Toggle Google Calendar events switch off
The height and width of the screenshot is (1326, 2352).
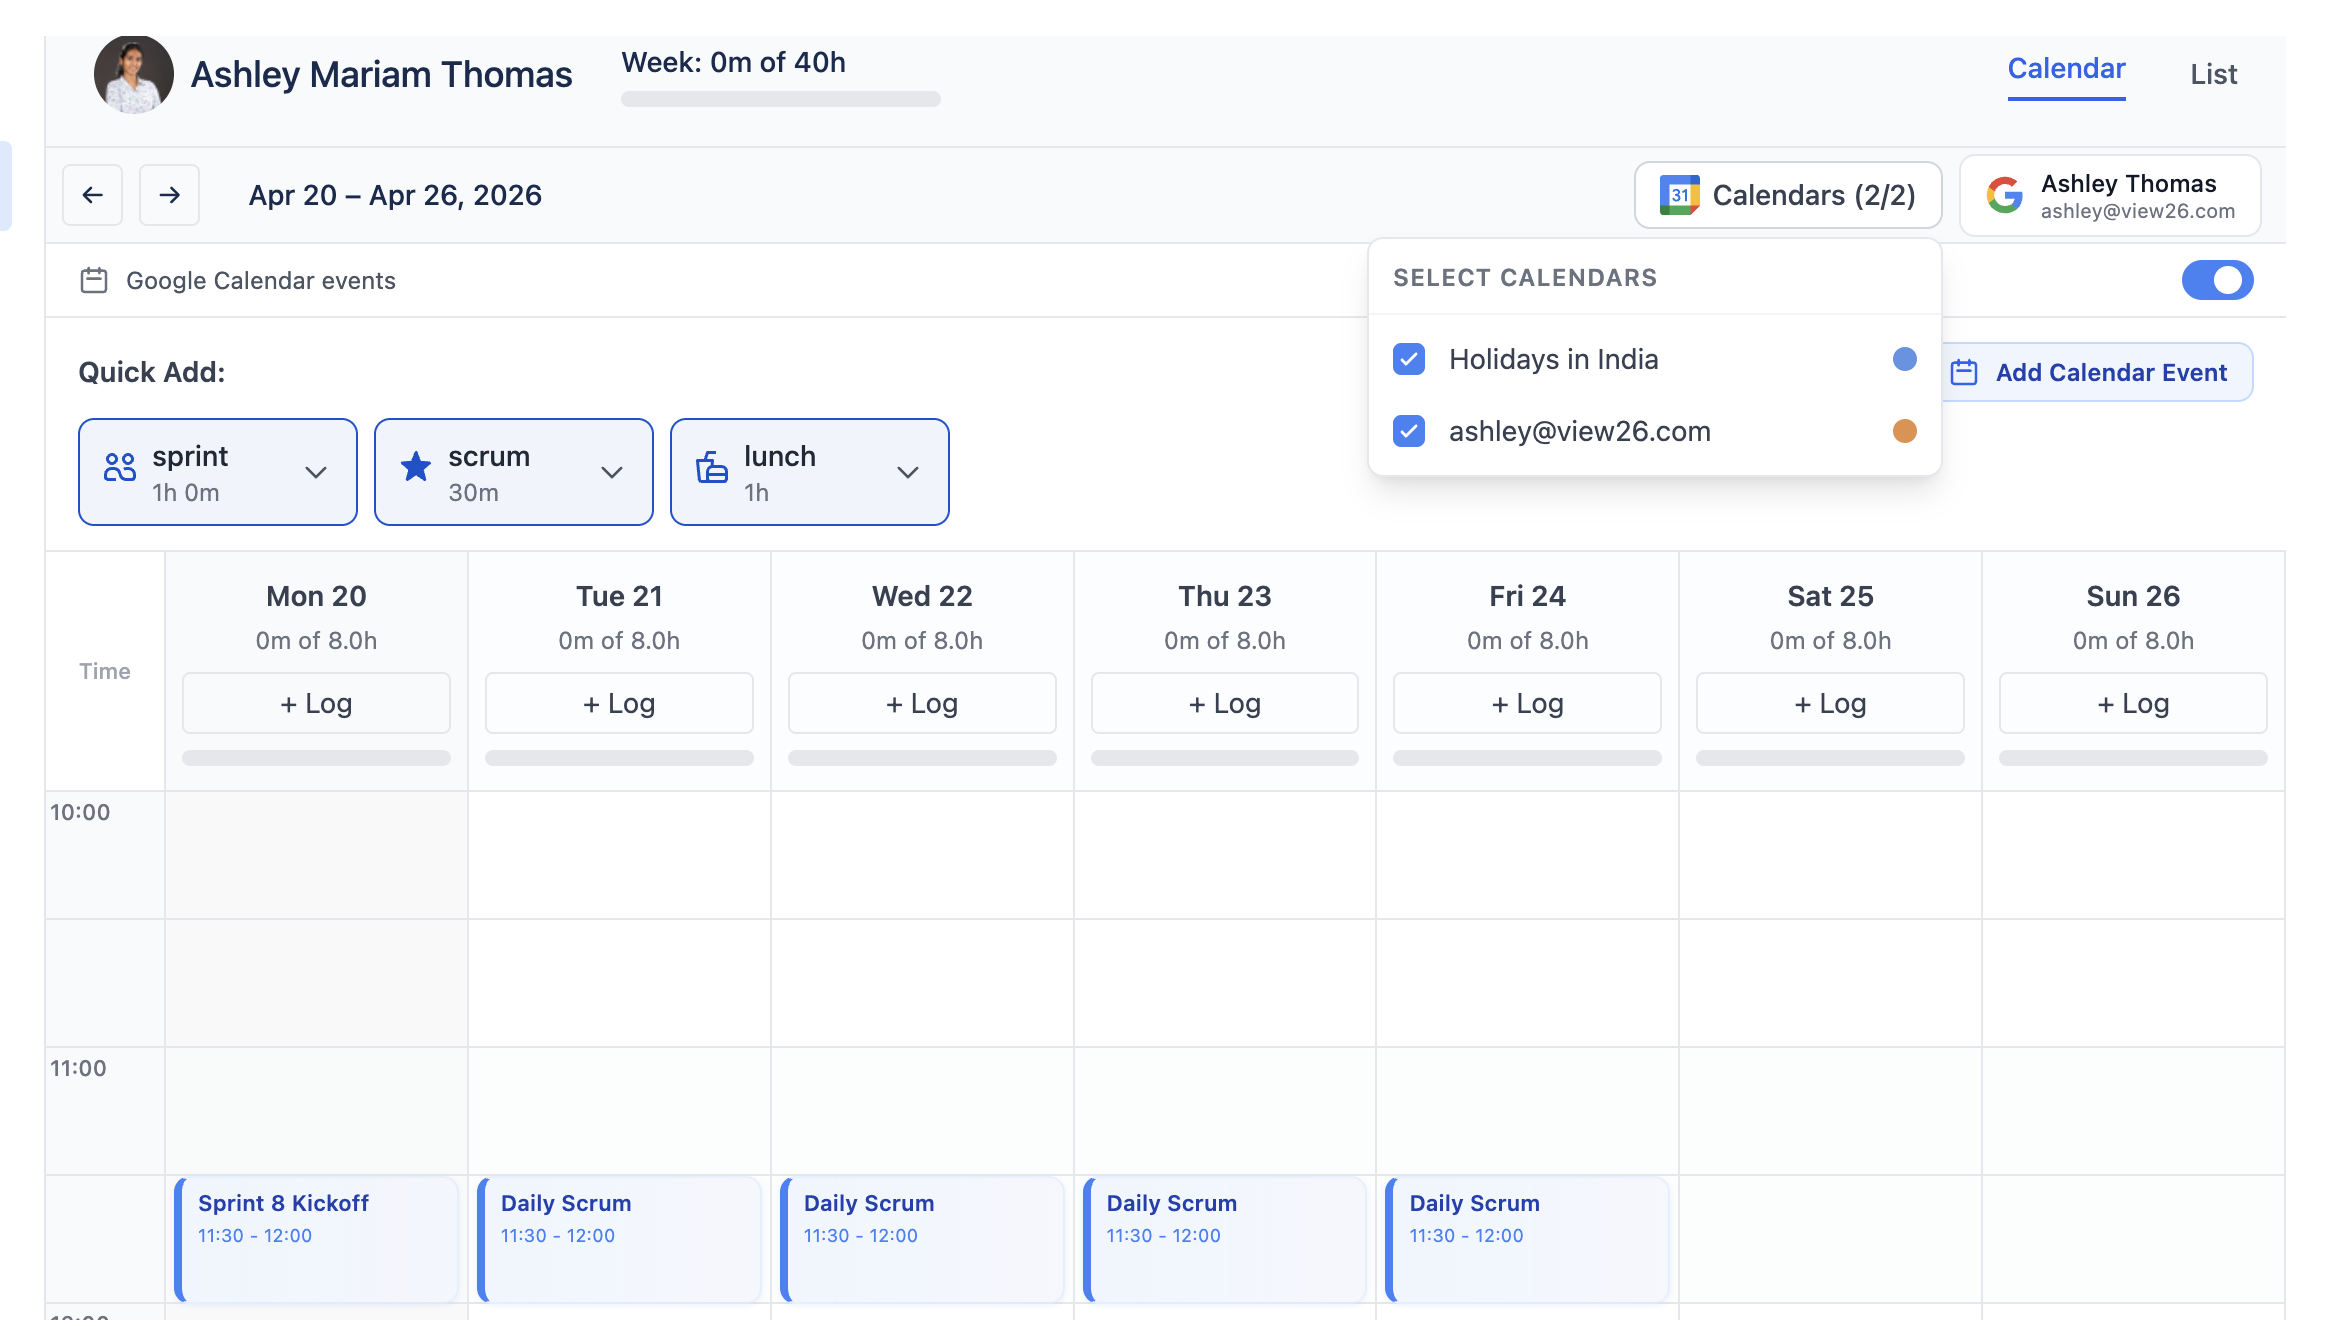coord(2217,280)
